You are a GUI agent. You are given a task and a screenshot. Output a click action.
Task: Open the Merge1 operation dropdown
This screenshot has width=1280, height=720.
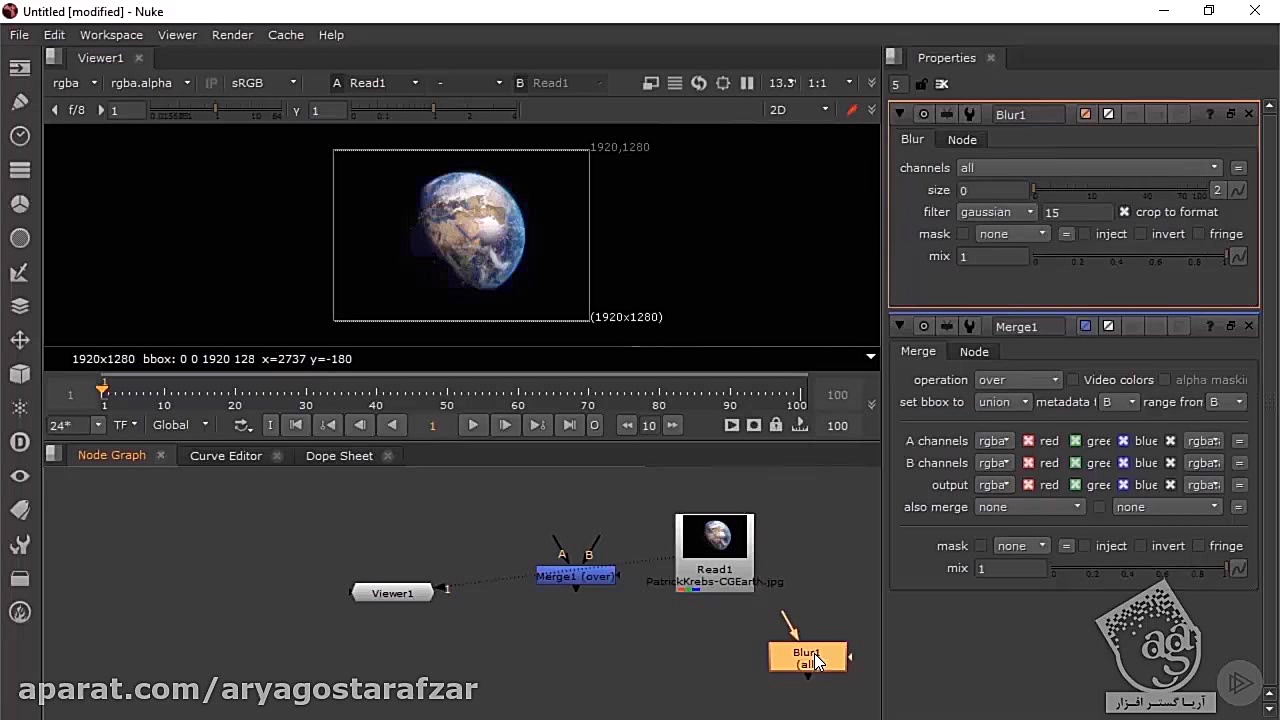(x=1017, y=379)
